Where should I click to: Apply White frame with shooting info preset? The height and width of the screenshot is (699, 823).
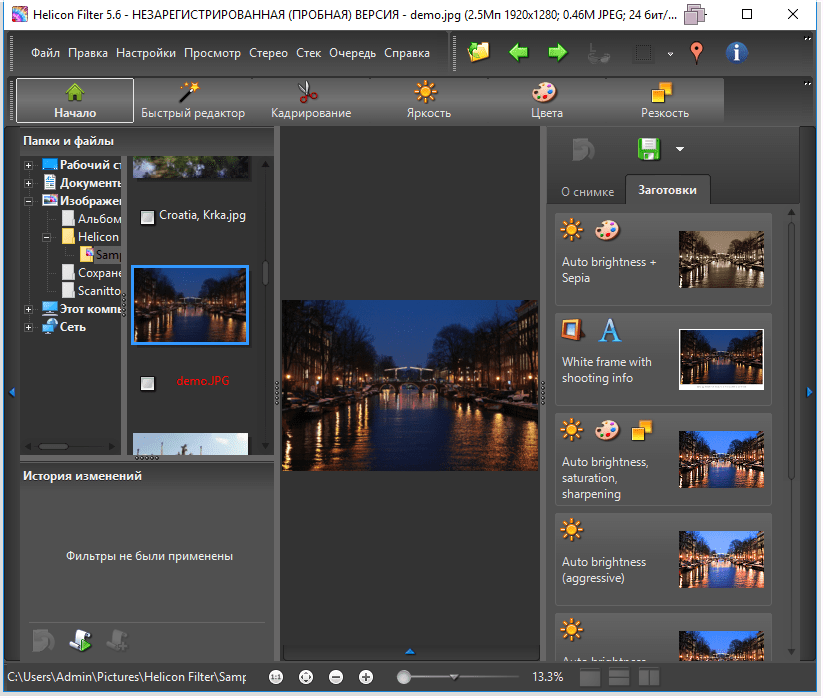[x=663, y=359]
